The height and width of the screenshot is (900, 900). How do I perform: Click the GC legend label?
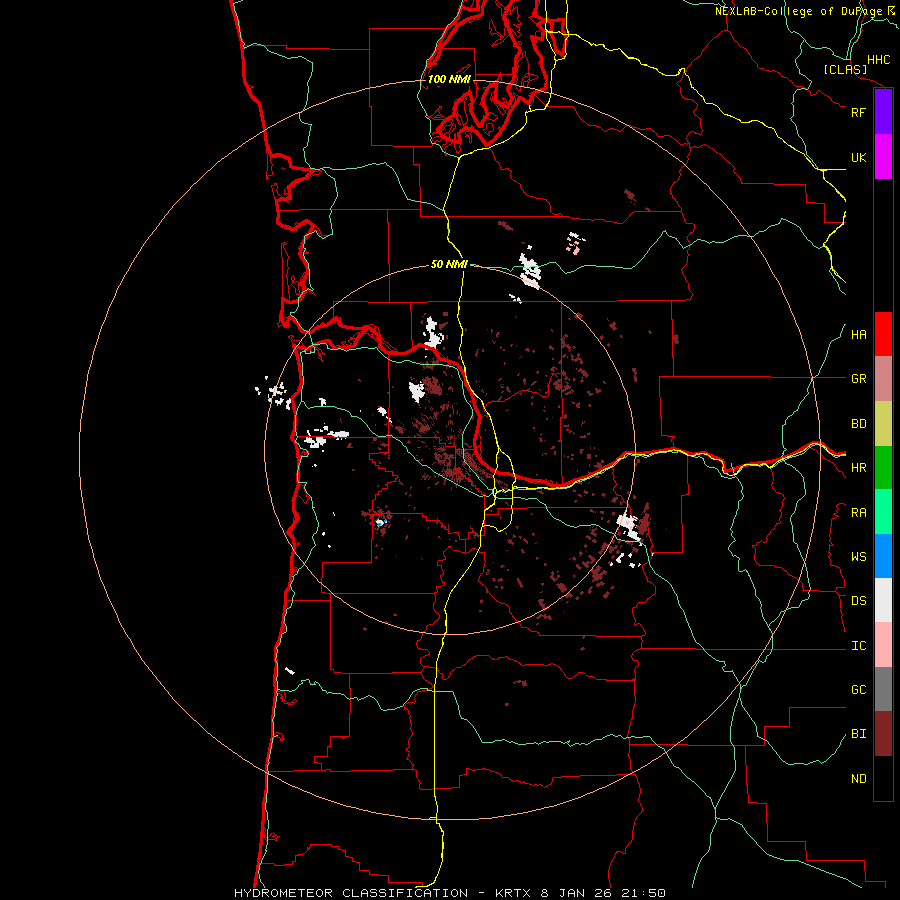858,690
